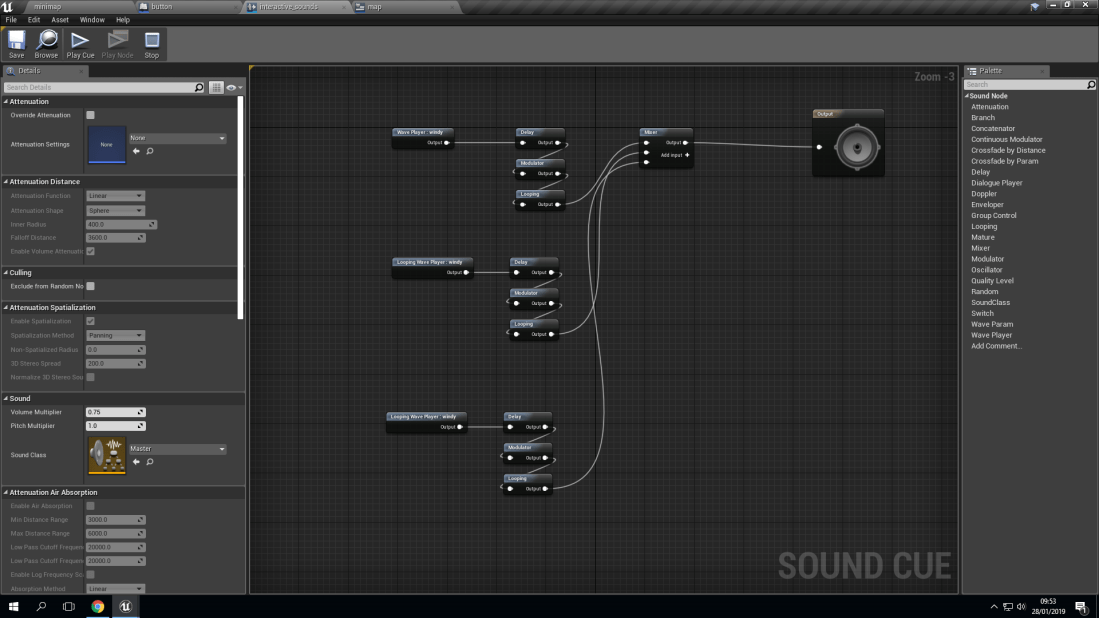The width and height of the screenshot is (1099, 618).
Task: Stop sound playback
Action: [151, 42]
